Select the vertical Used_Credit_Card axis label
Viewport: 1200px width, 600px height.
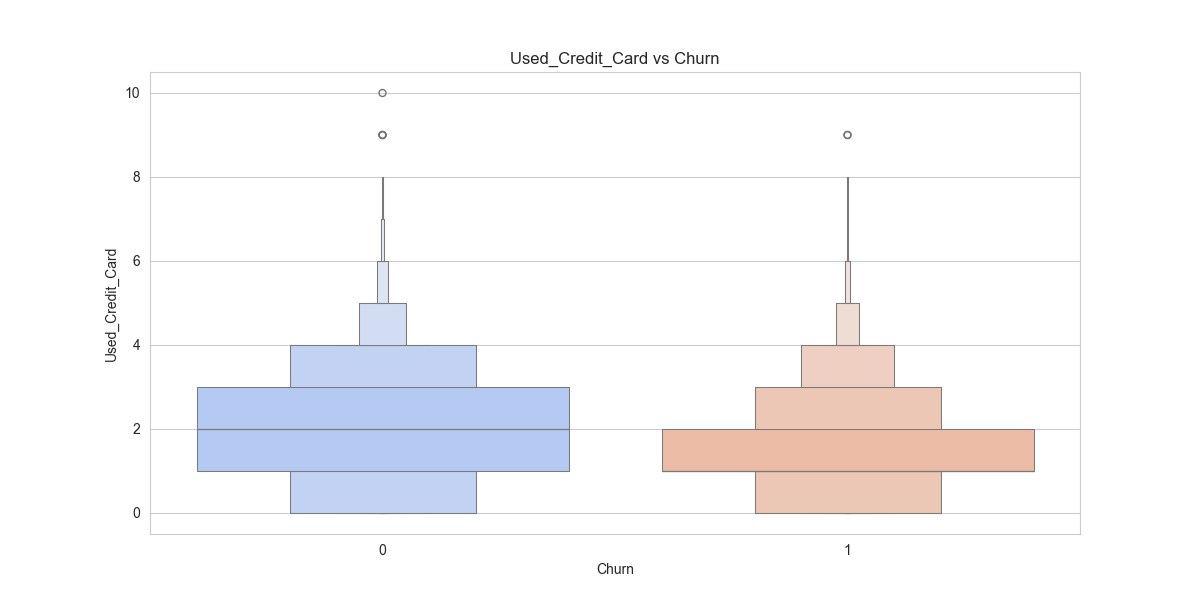[112, 305]
